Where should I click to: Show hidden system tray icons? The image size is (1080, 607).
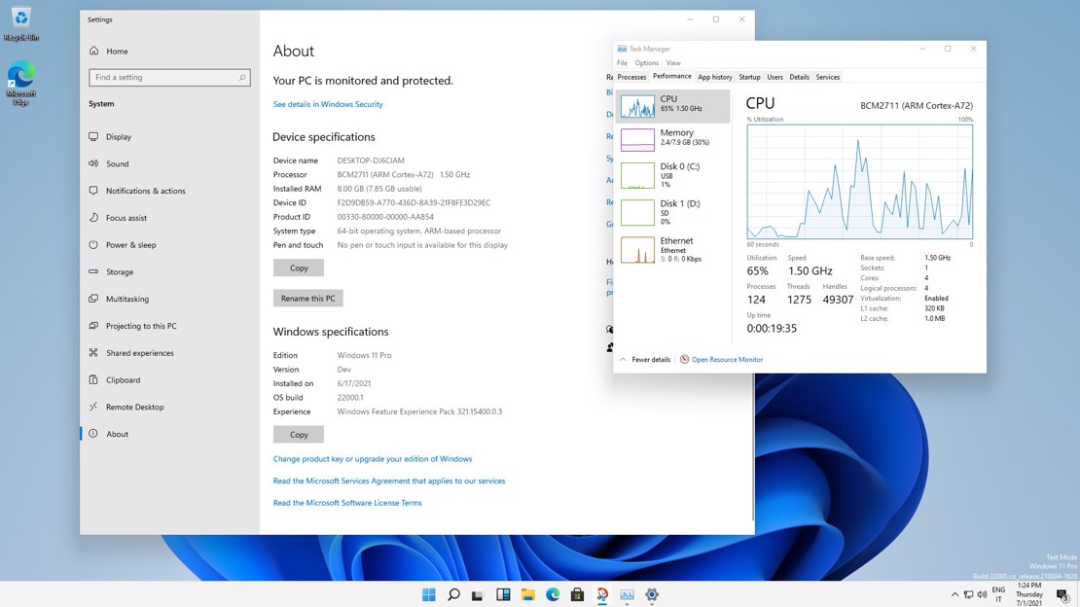coord(954,595)
